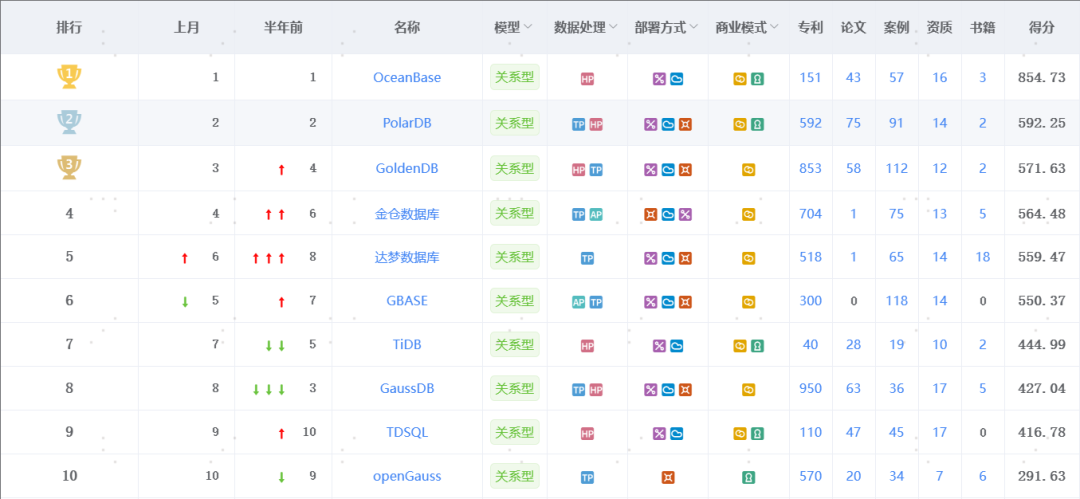Open the 金仓数据库 link
1080x499 pixels.
click(x=407, y=214)
